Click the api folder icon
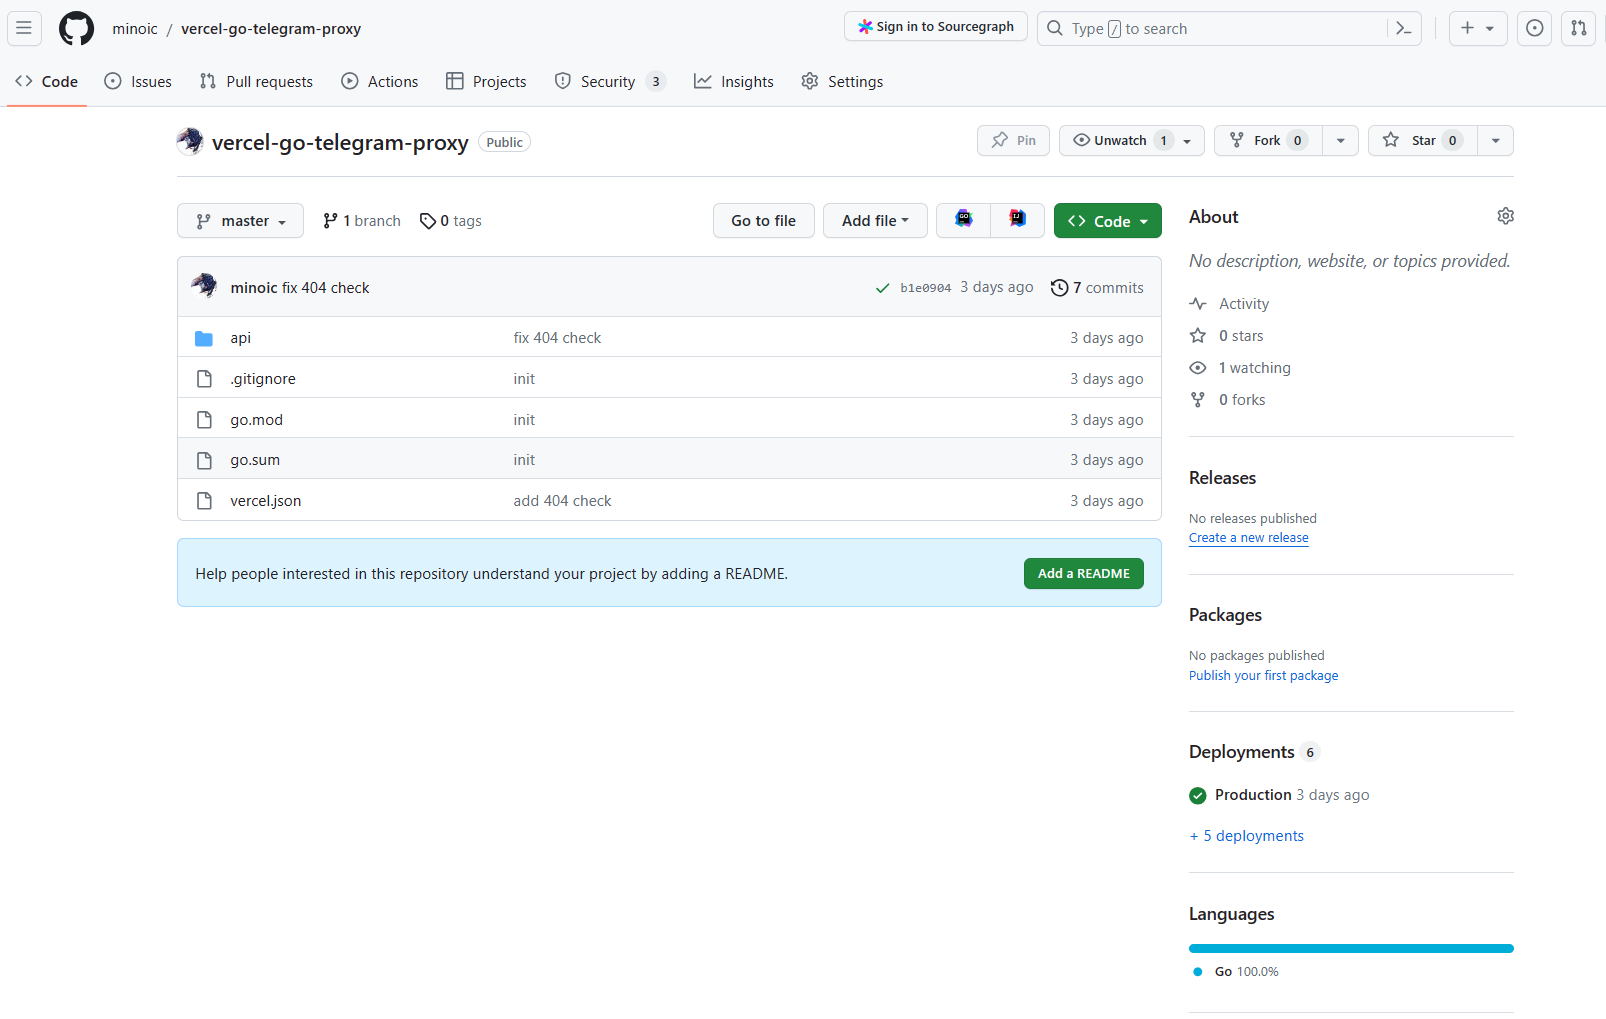This screenshot has width=1606, height=1019. coord(204,338)
